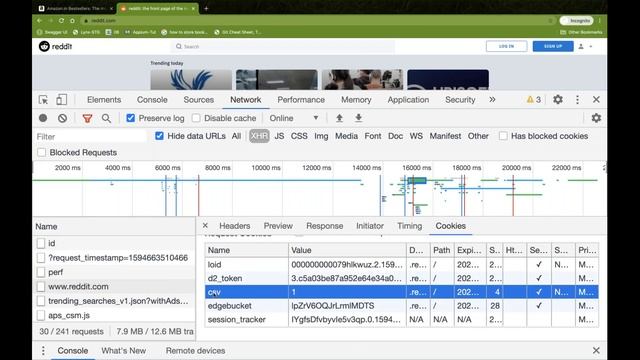Open a new browser tab
This screenshot has width=640, height=360.
pos(206,8)
